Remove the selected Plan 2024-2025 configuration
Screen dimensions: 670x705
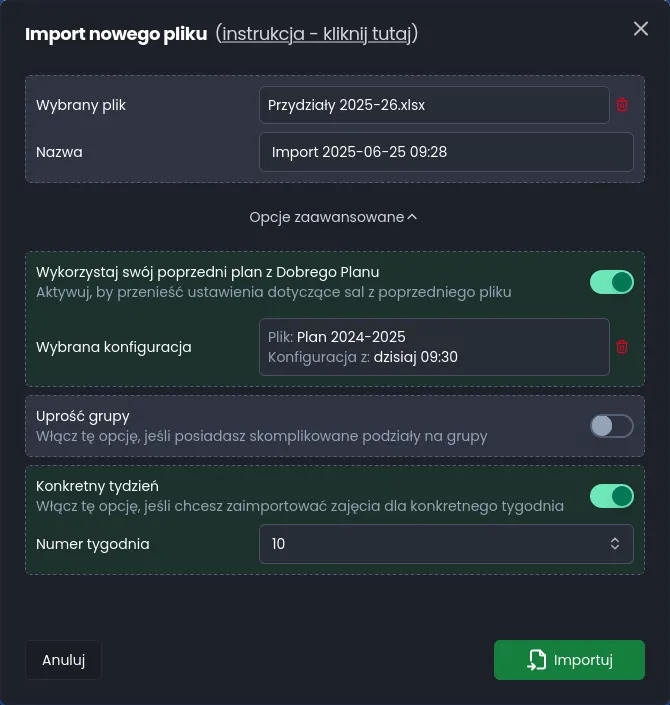(x=622, y=347)
